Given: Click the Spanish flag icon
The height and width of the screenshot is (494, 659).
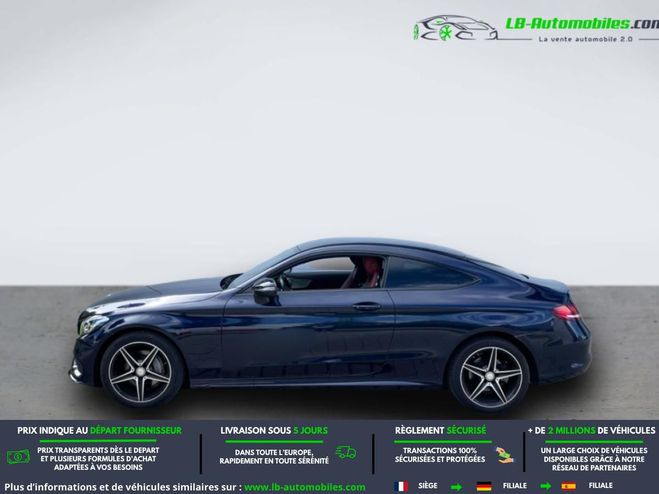Looking at the screenshot, I should (x=569, y=486).
